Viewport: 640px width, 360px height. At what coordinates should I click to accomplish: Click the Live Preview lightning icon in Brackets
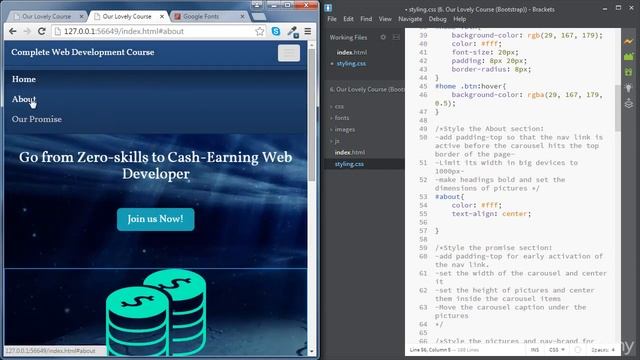[x=629, y=41]
